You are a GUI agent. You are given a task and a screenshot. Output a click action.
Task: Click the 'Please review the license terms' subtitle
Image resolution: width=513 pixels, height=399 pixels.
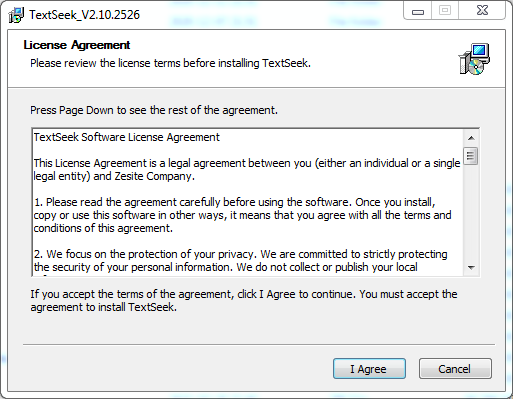click(x=170, y=63)
